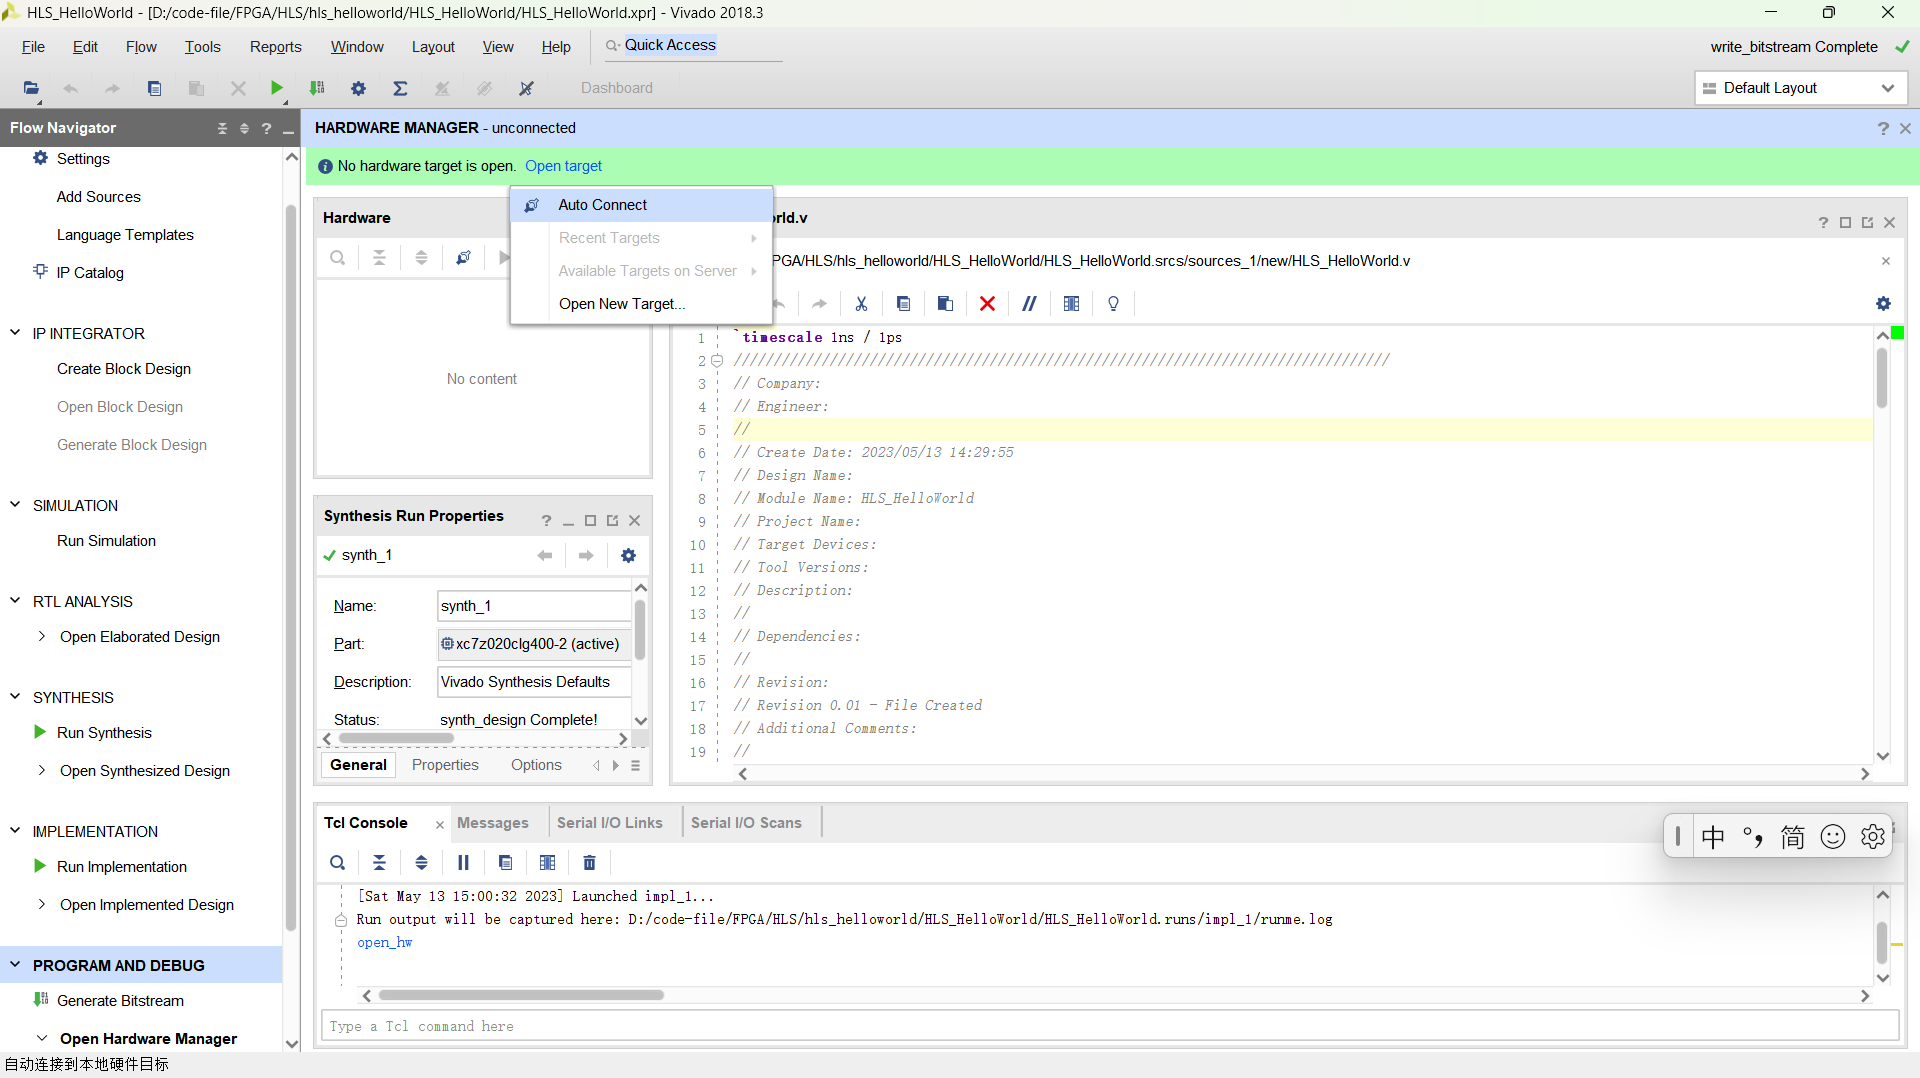
Task: Click Run Implementation in Flow Navigator
Action: [122, 867]
